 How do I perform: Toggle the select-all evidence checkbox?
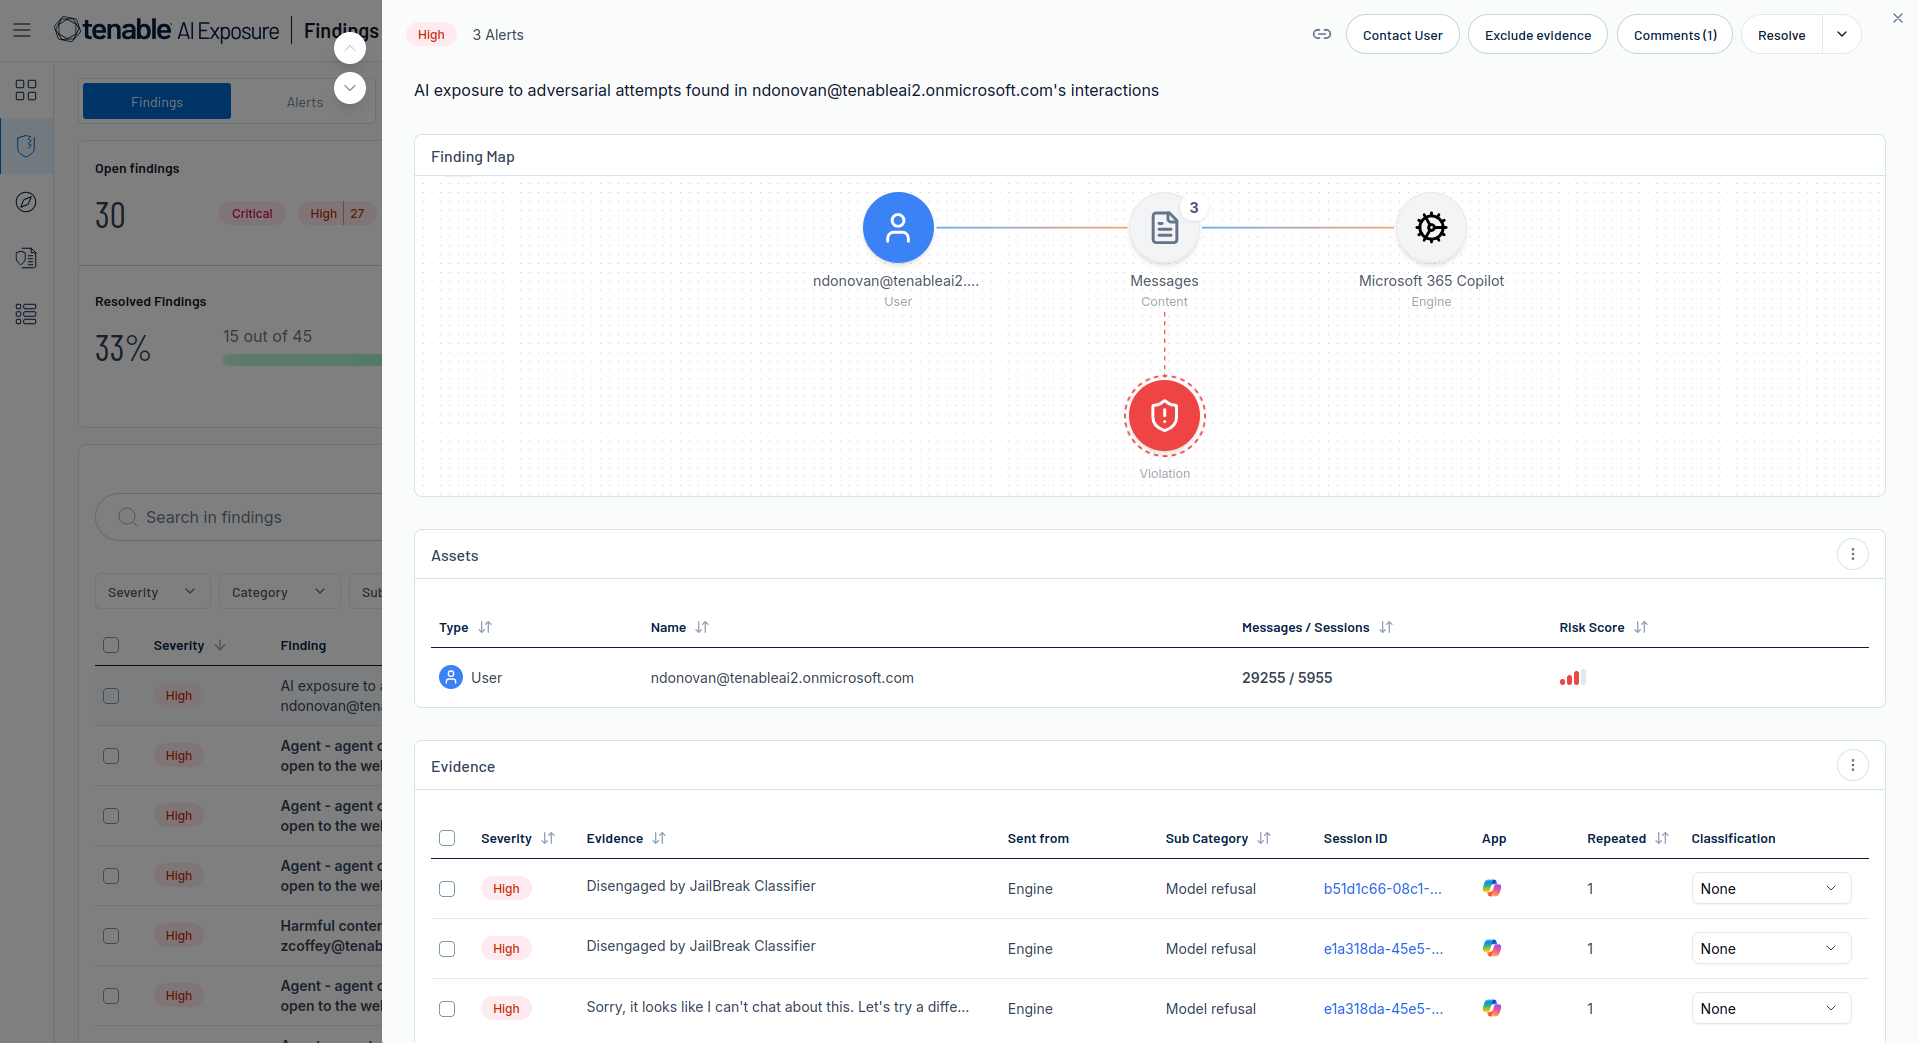point(447,838)
